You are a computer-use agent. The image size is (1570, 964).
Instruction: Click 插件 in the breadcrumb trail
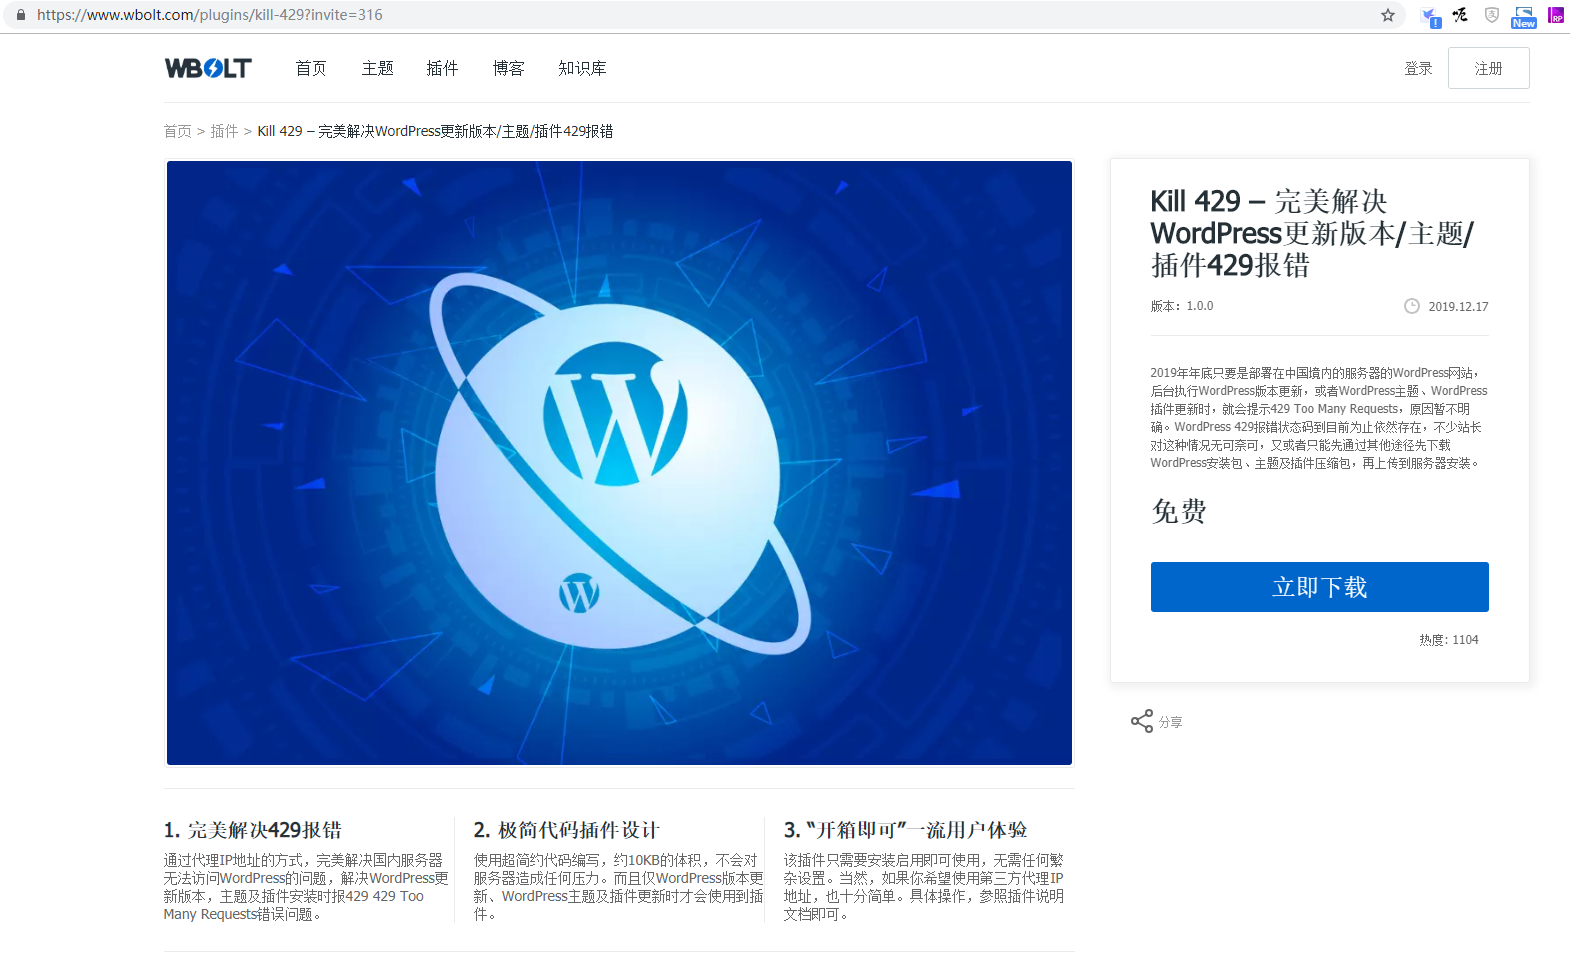[x=224, y=131]
